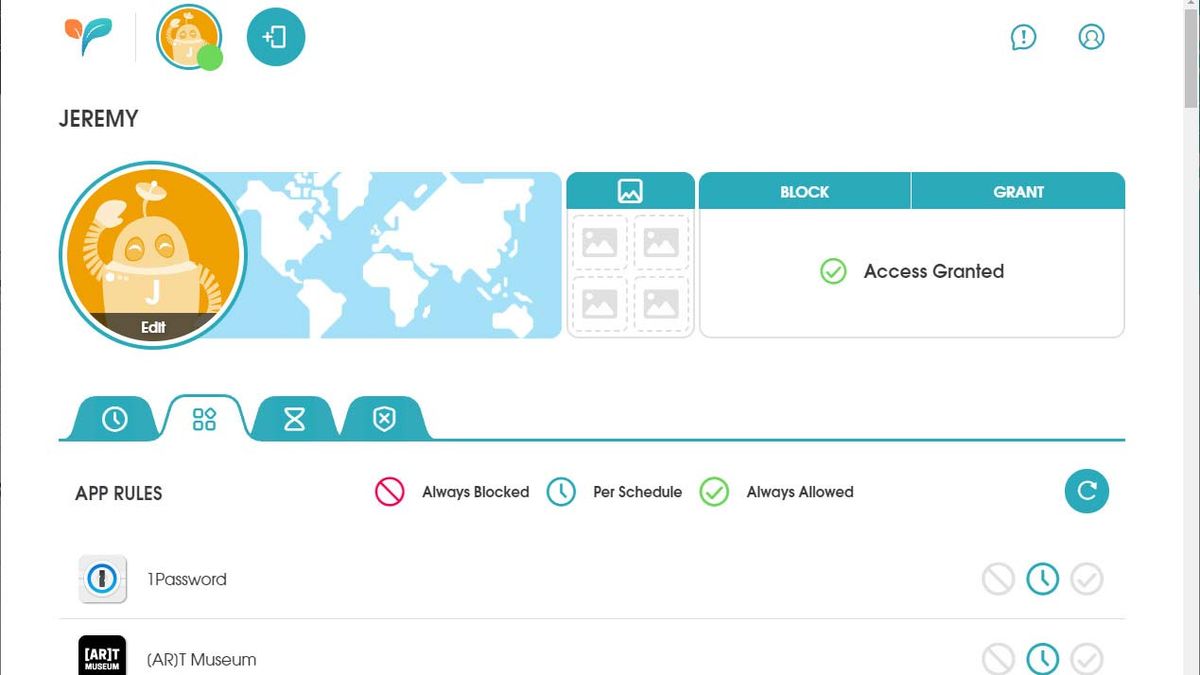Refresh the App Rules list
Screen dimensions: 1200x675
[x=1086, y=491]
